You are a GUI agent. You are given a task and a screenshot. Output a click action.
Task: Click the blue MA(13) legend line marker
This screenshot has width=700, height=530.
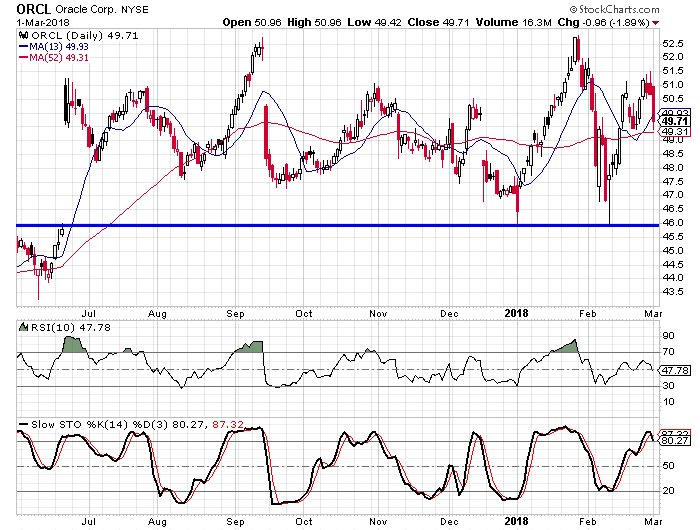[x=24, y=46]
